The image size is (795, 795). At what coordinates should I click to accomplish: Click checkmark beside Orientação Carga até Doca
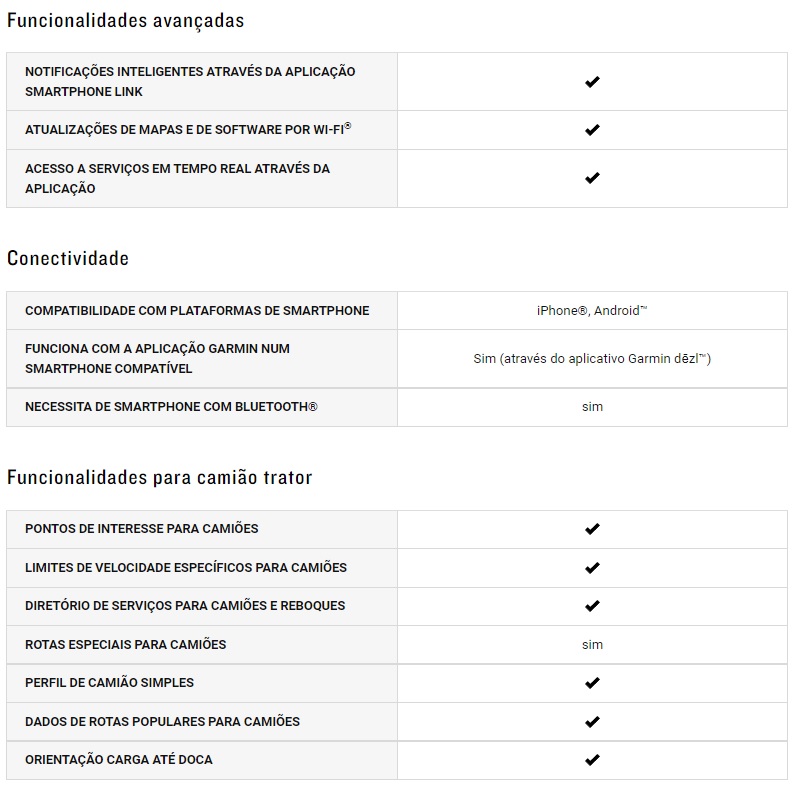[592, 760]
